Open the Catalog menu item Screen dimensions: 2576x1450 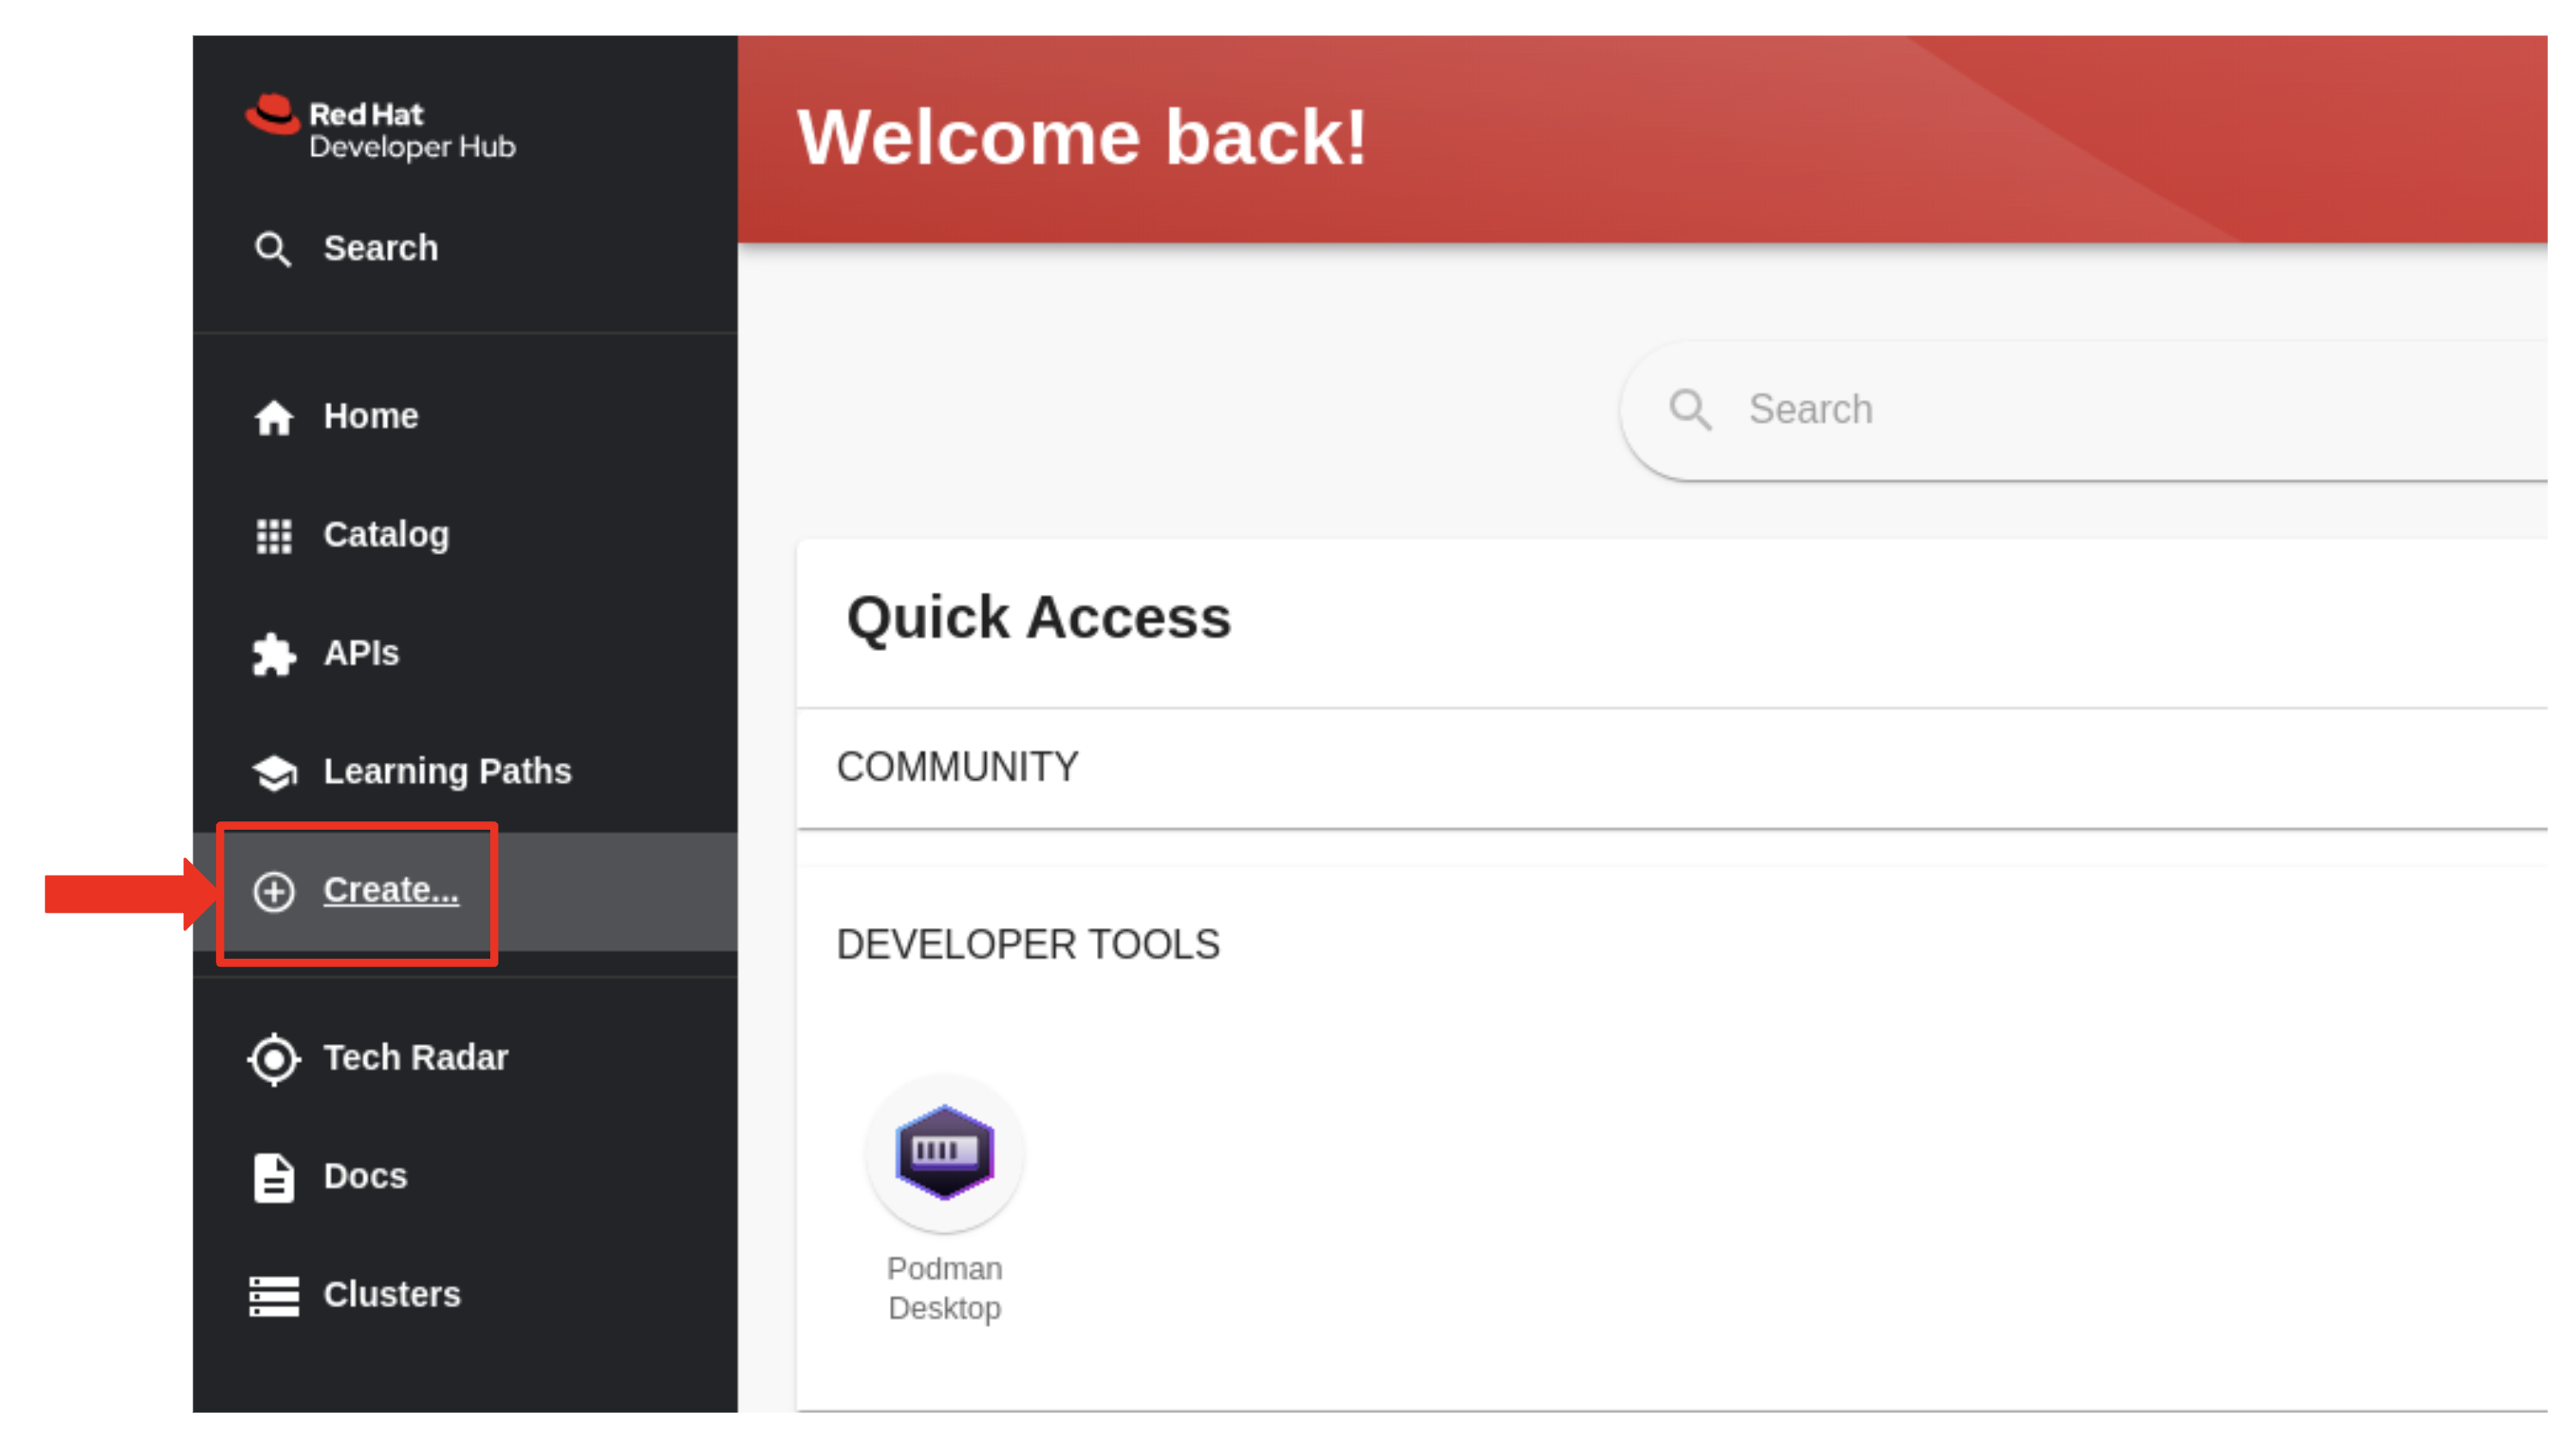(x=465, y=535)
